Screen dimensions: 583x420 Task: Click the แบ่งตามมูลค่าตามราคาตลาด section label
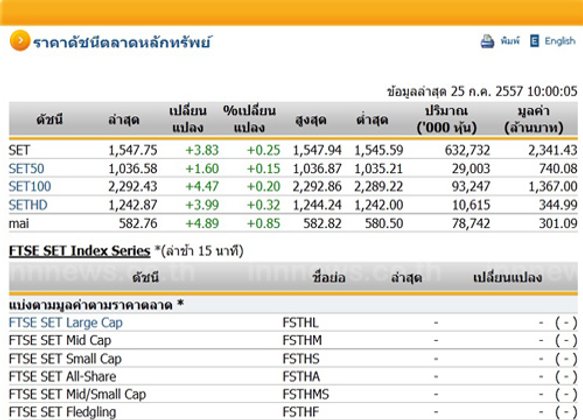(x=96, y=305)
